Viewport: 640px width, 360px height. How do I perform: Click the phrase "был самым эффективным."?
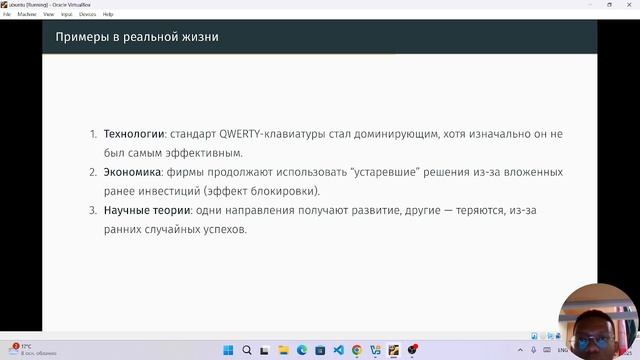(x=173, y=153)
